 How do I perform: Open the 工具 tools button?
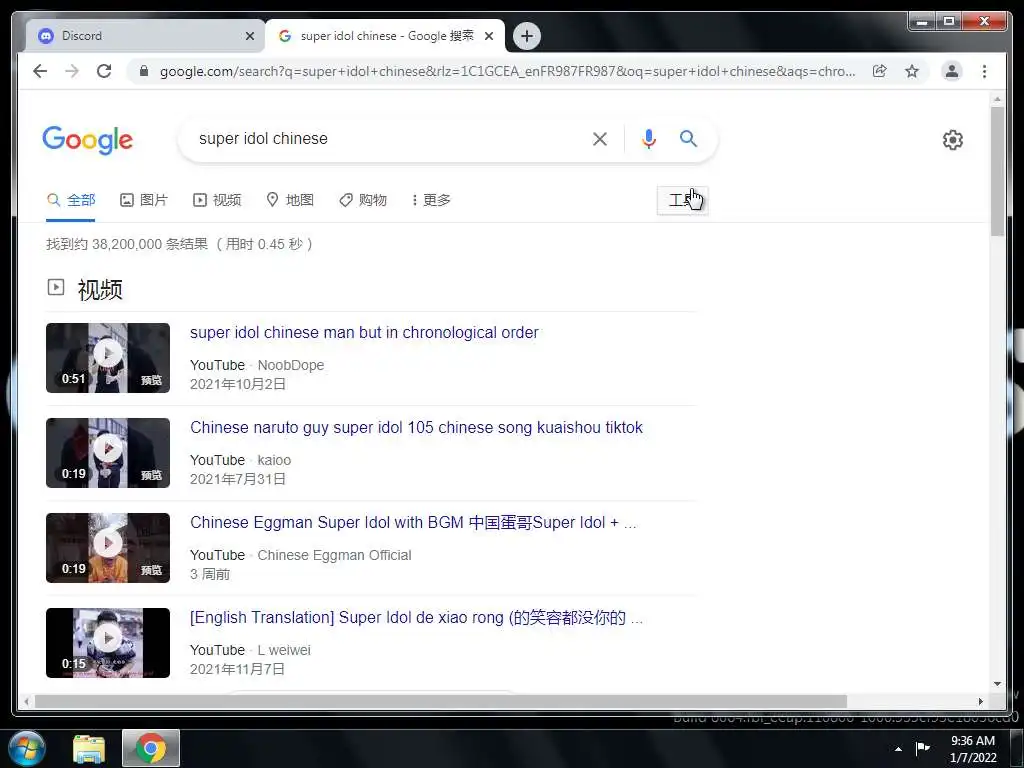(682, 200)
